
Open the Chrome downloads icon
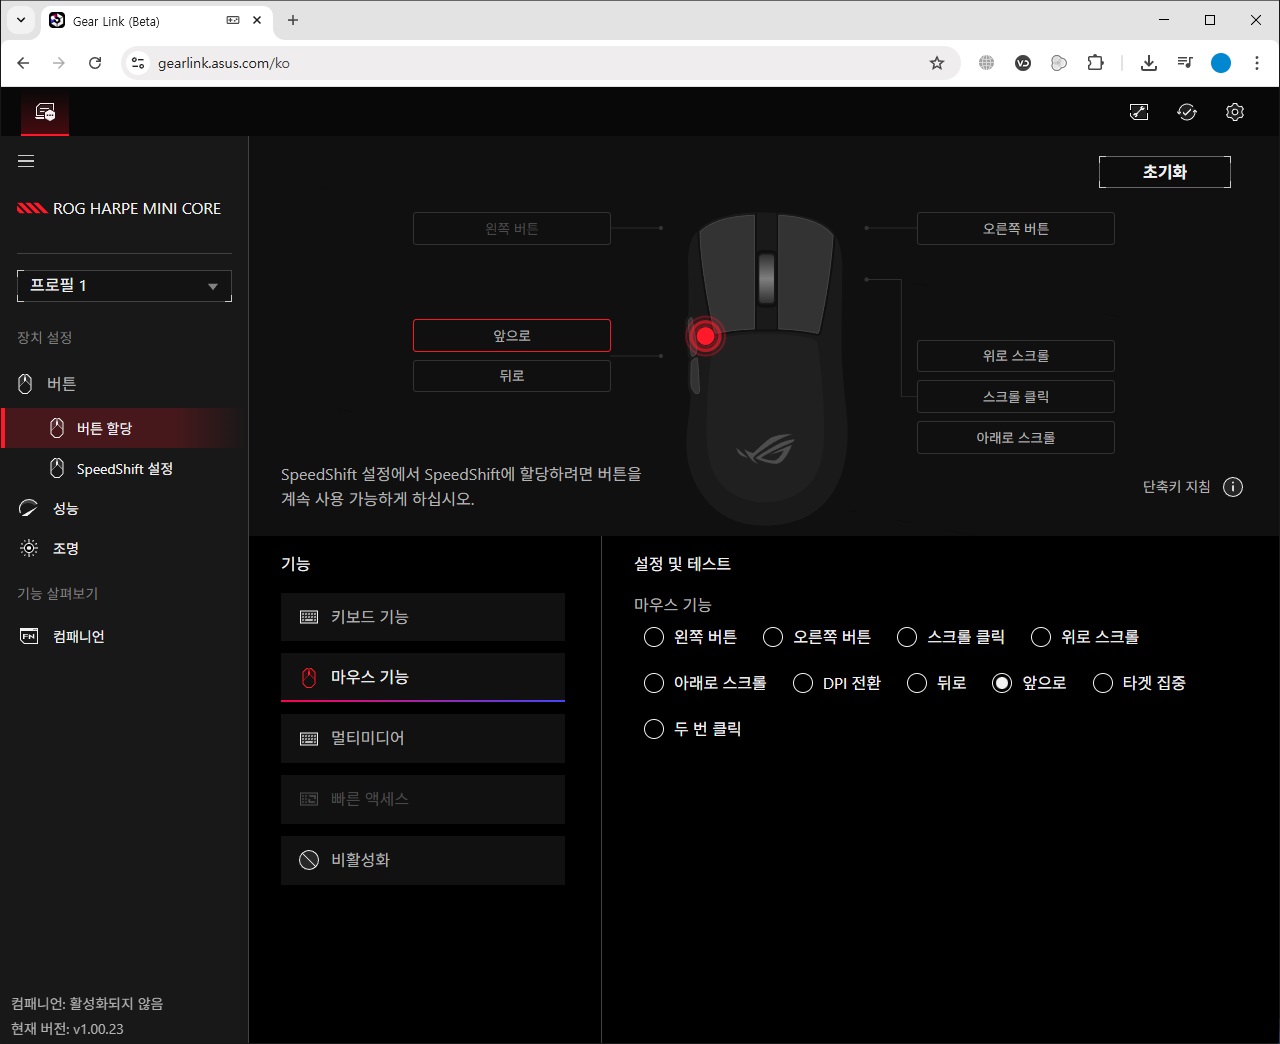pyautogui.click(x=1149, y=63)
